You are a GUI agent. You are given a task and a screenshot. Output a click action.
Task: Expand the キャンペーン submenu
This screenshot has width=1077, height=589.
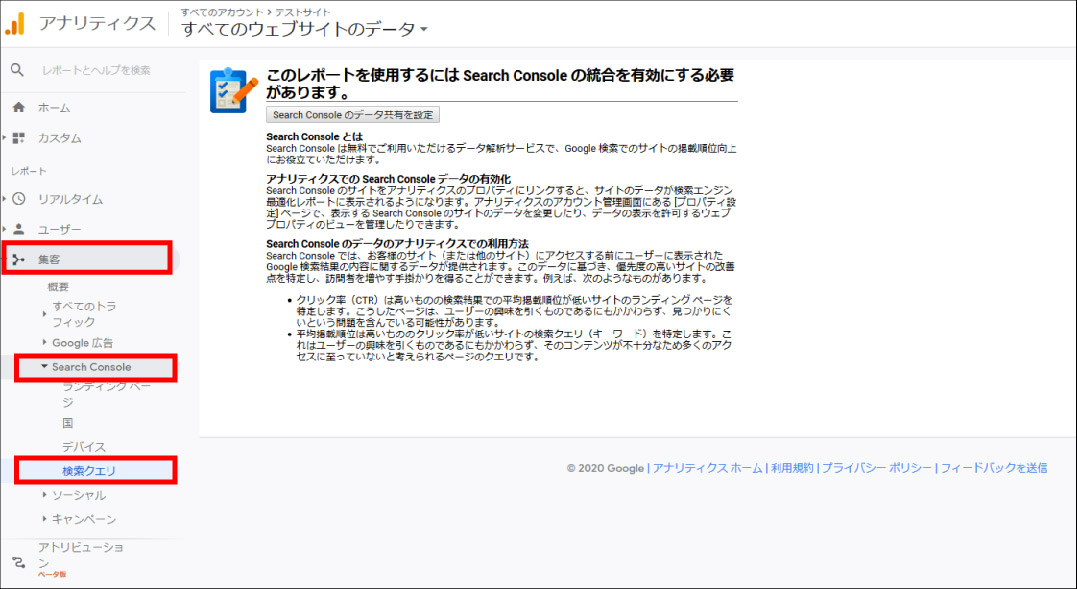pyautogui.click(x=83, y=519)
